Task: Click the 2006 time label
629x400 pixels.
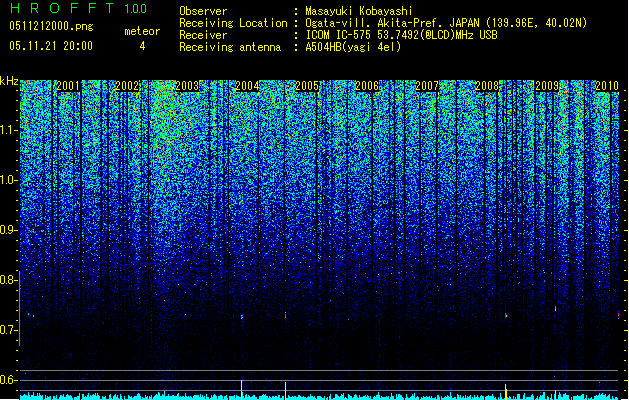Action: (367, 86)
